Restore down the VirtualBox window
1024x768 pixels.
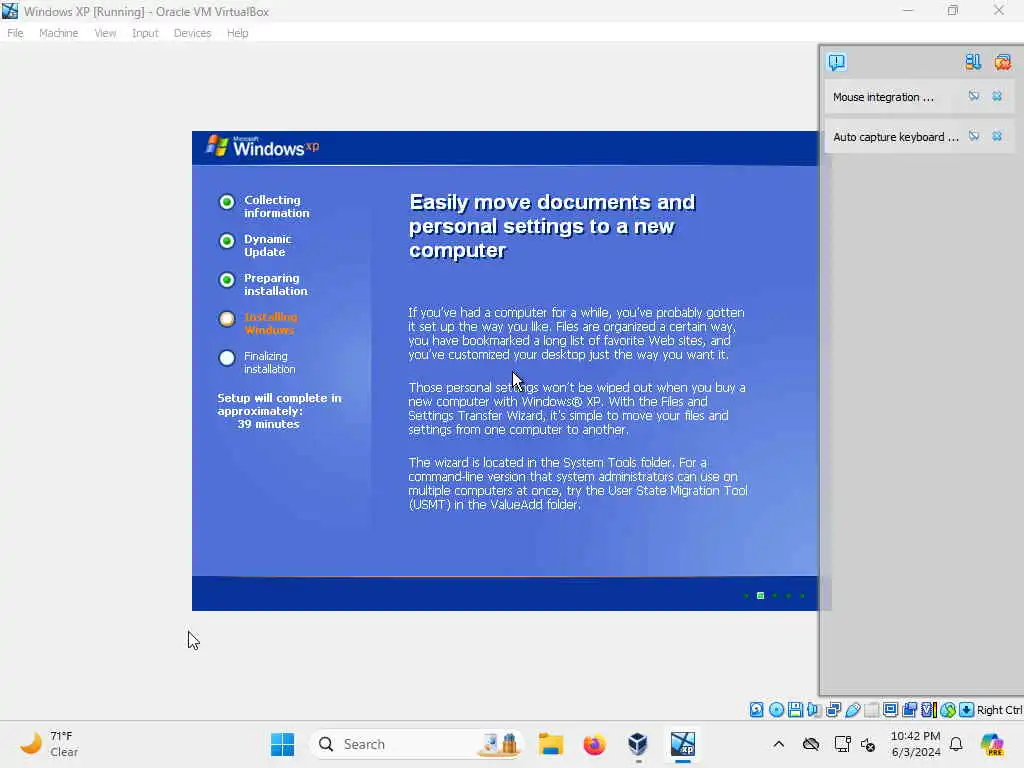[x=953, y=10]
